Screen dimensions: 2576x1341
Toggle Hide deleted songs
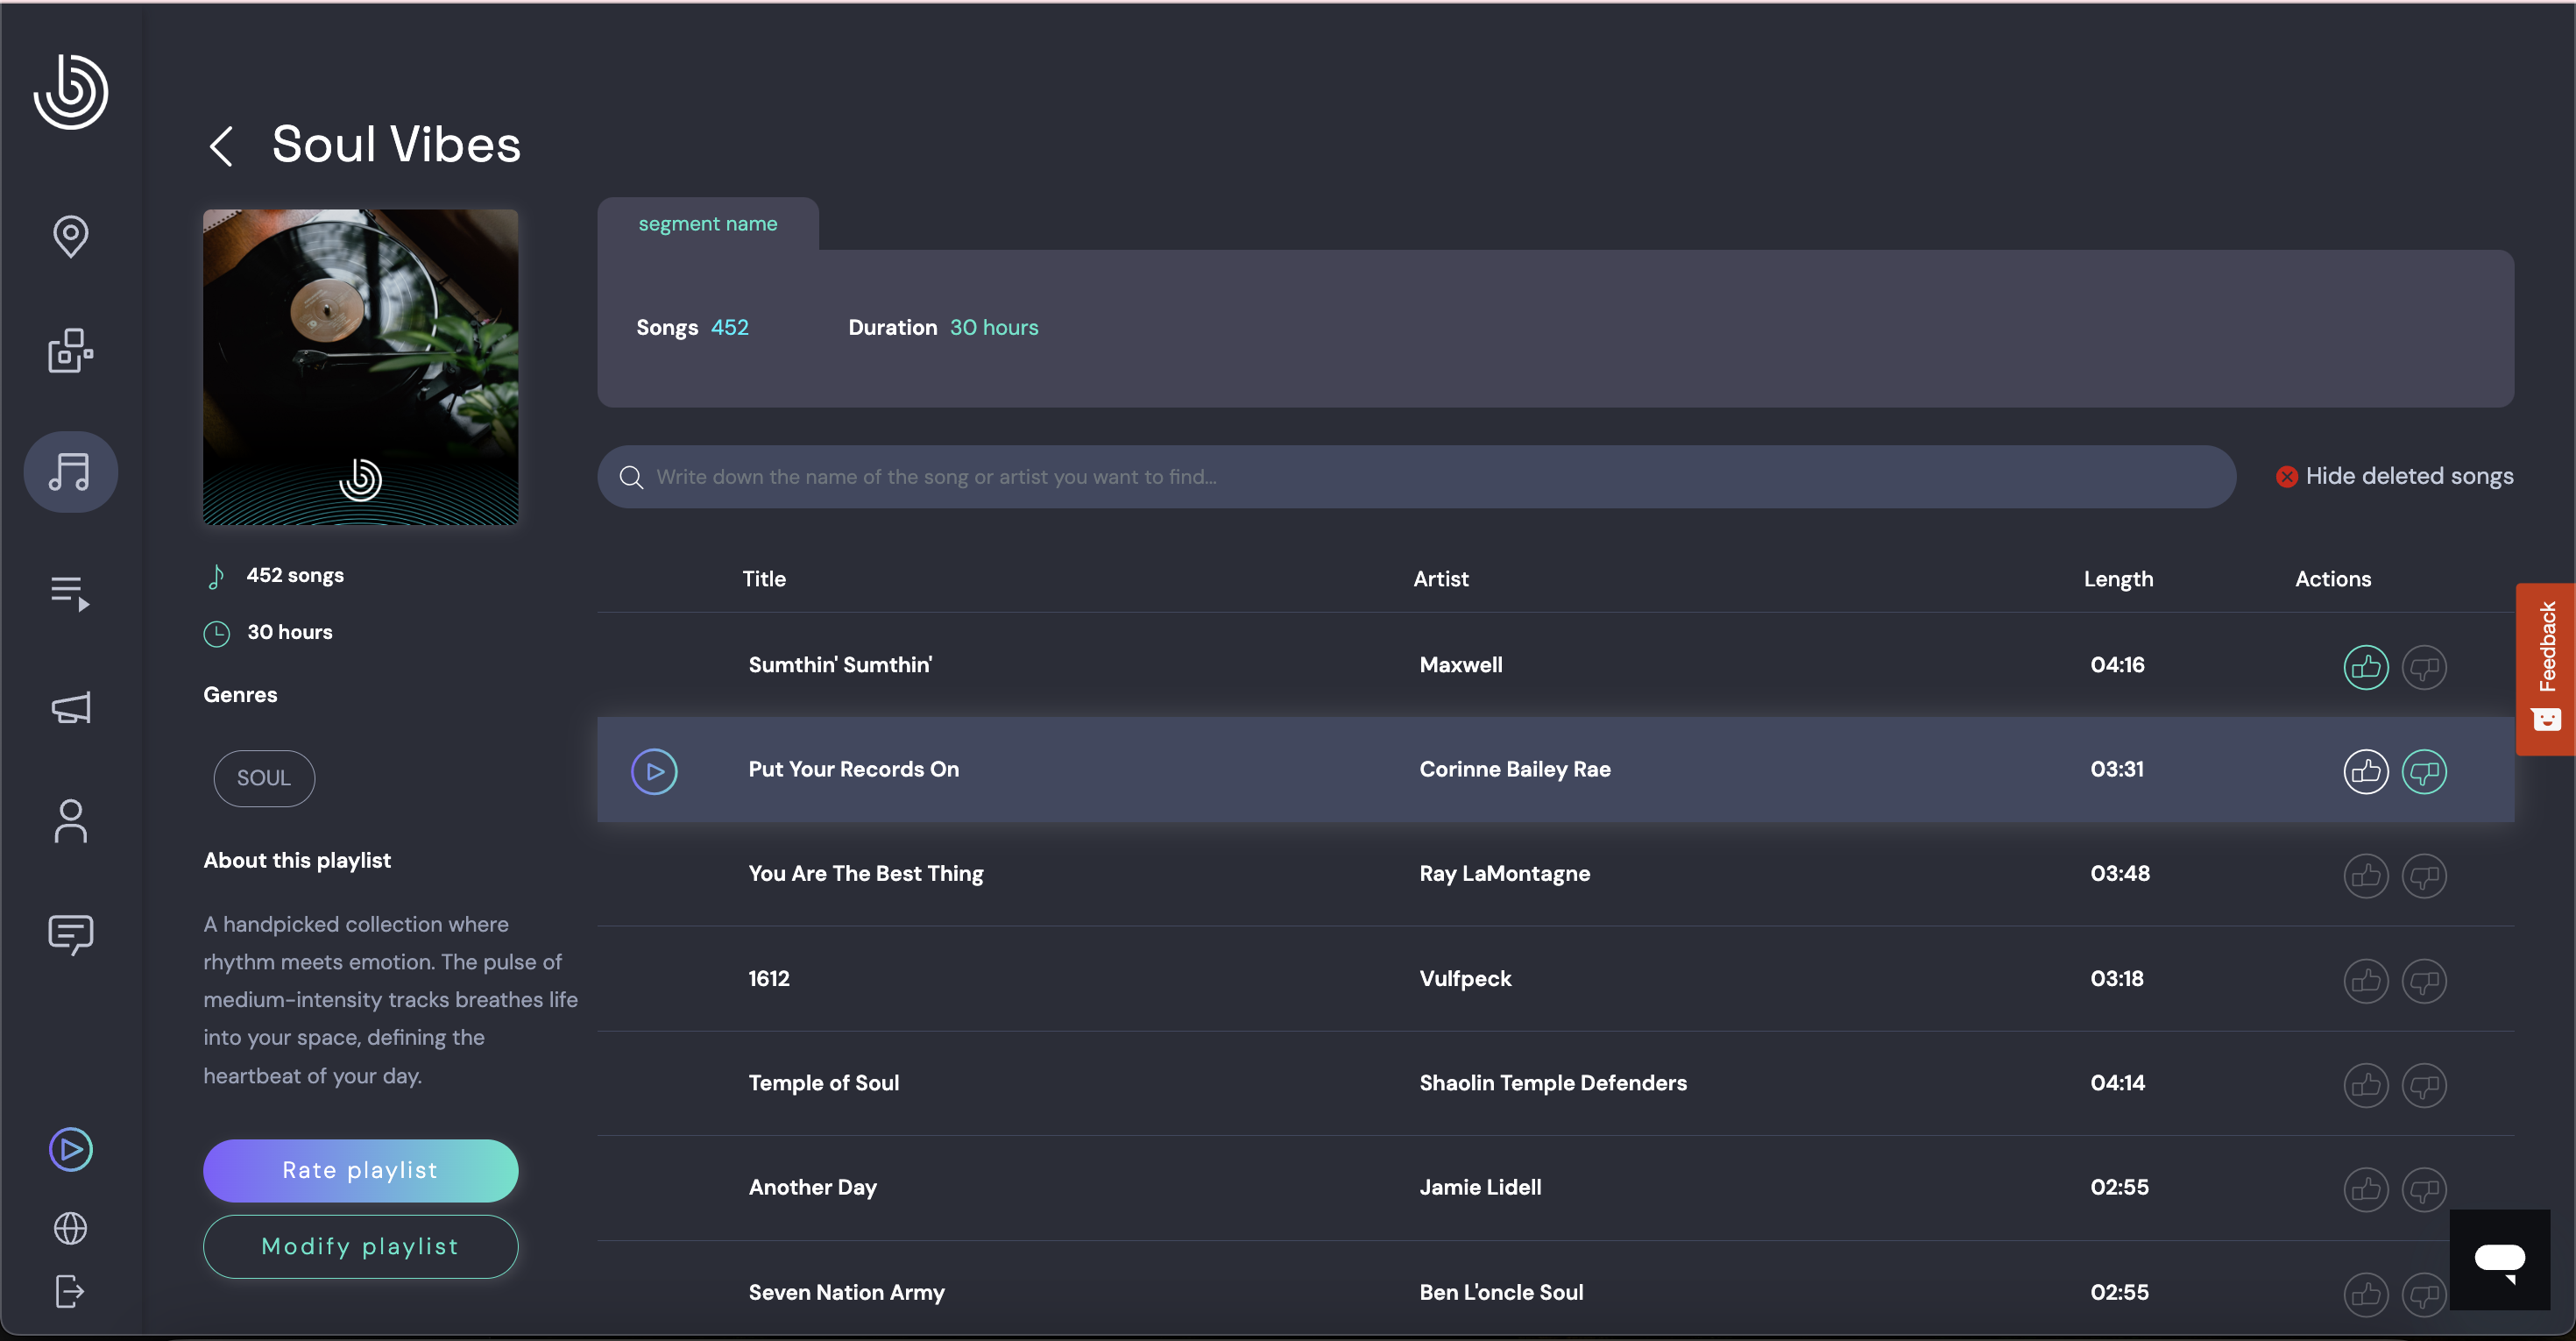click(2394, 477)
